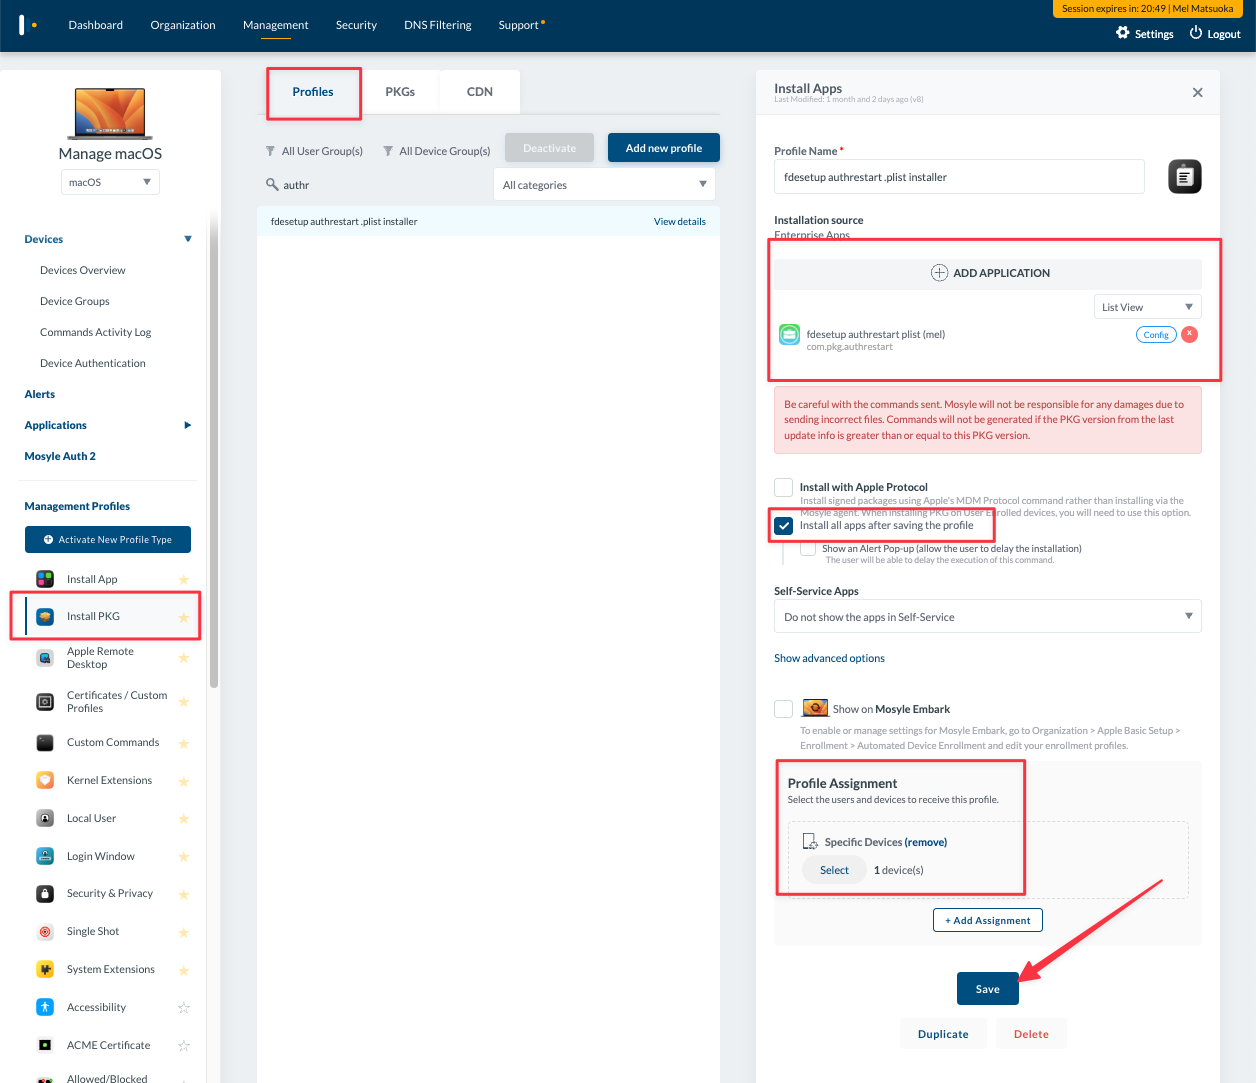Viewport: 1256px width, 1083px height.
Task: Open the Self-Service Apps dropdown
Action: click(988, 617)
